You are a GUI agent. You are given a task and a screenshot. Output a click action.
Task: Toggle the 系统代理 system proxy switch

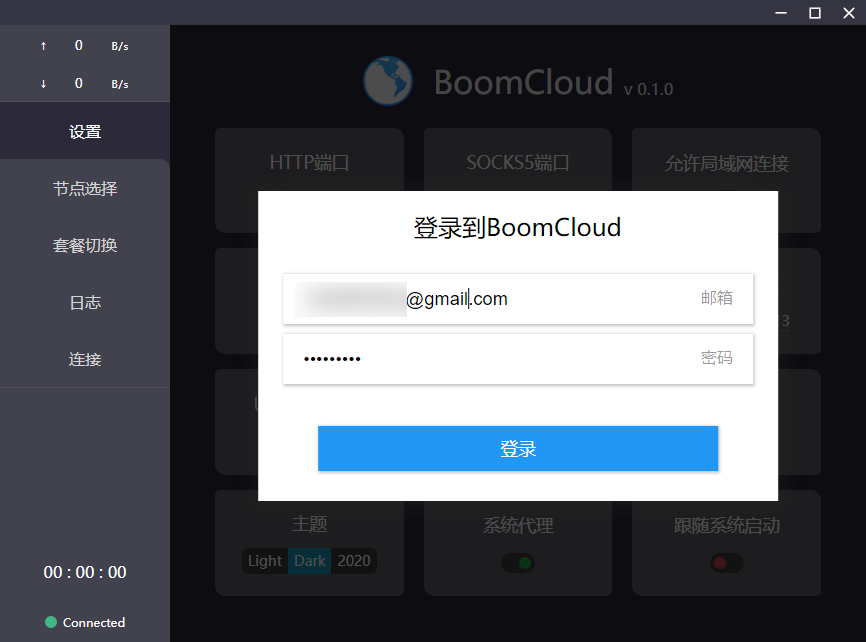coord(518,563)
